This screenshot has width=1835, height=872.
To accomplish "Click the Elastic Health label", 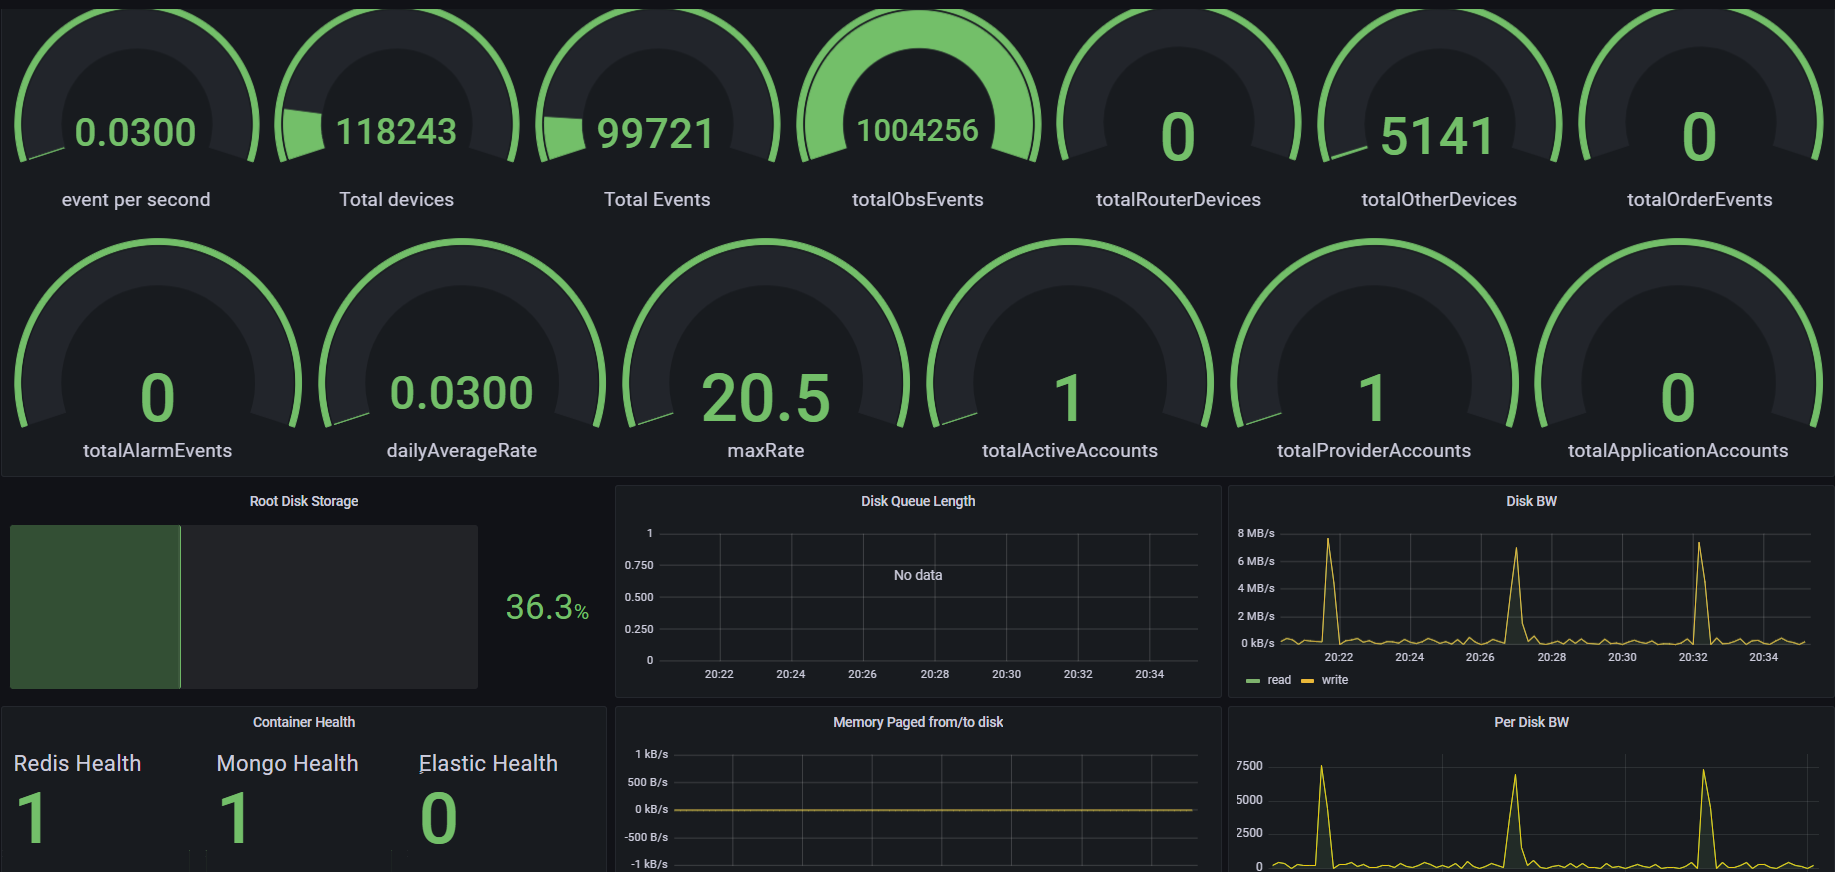I will click(x=488, y=764).
